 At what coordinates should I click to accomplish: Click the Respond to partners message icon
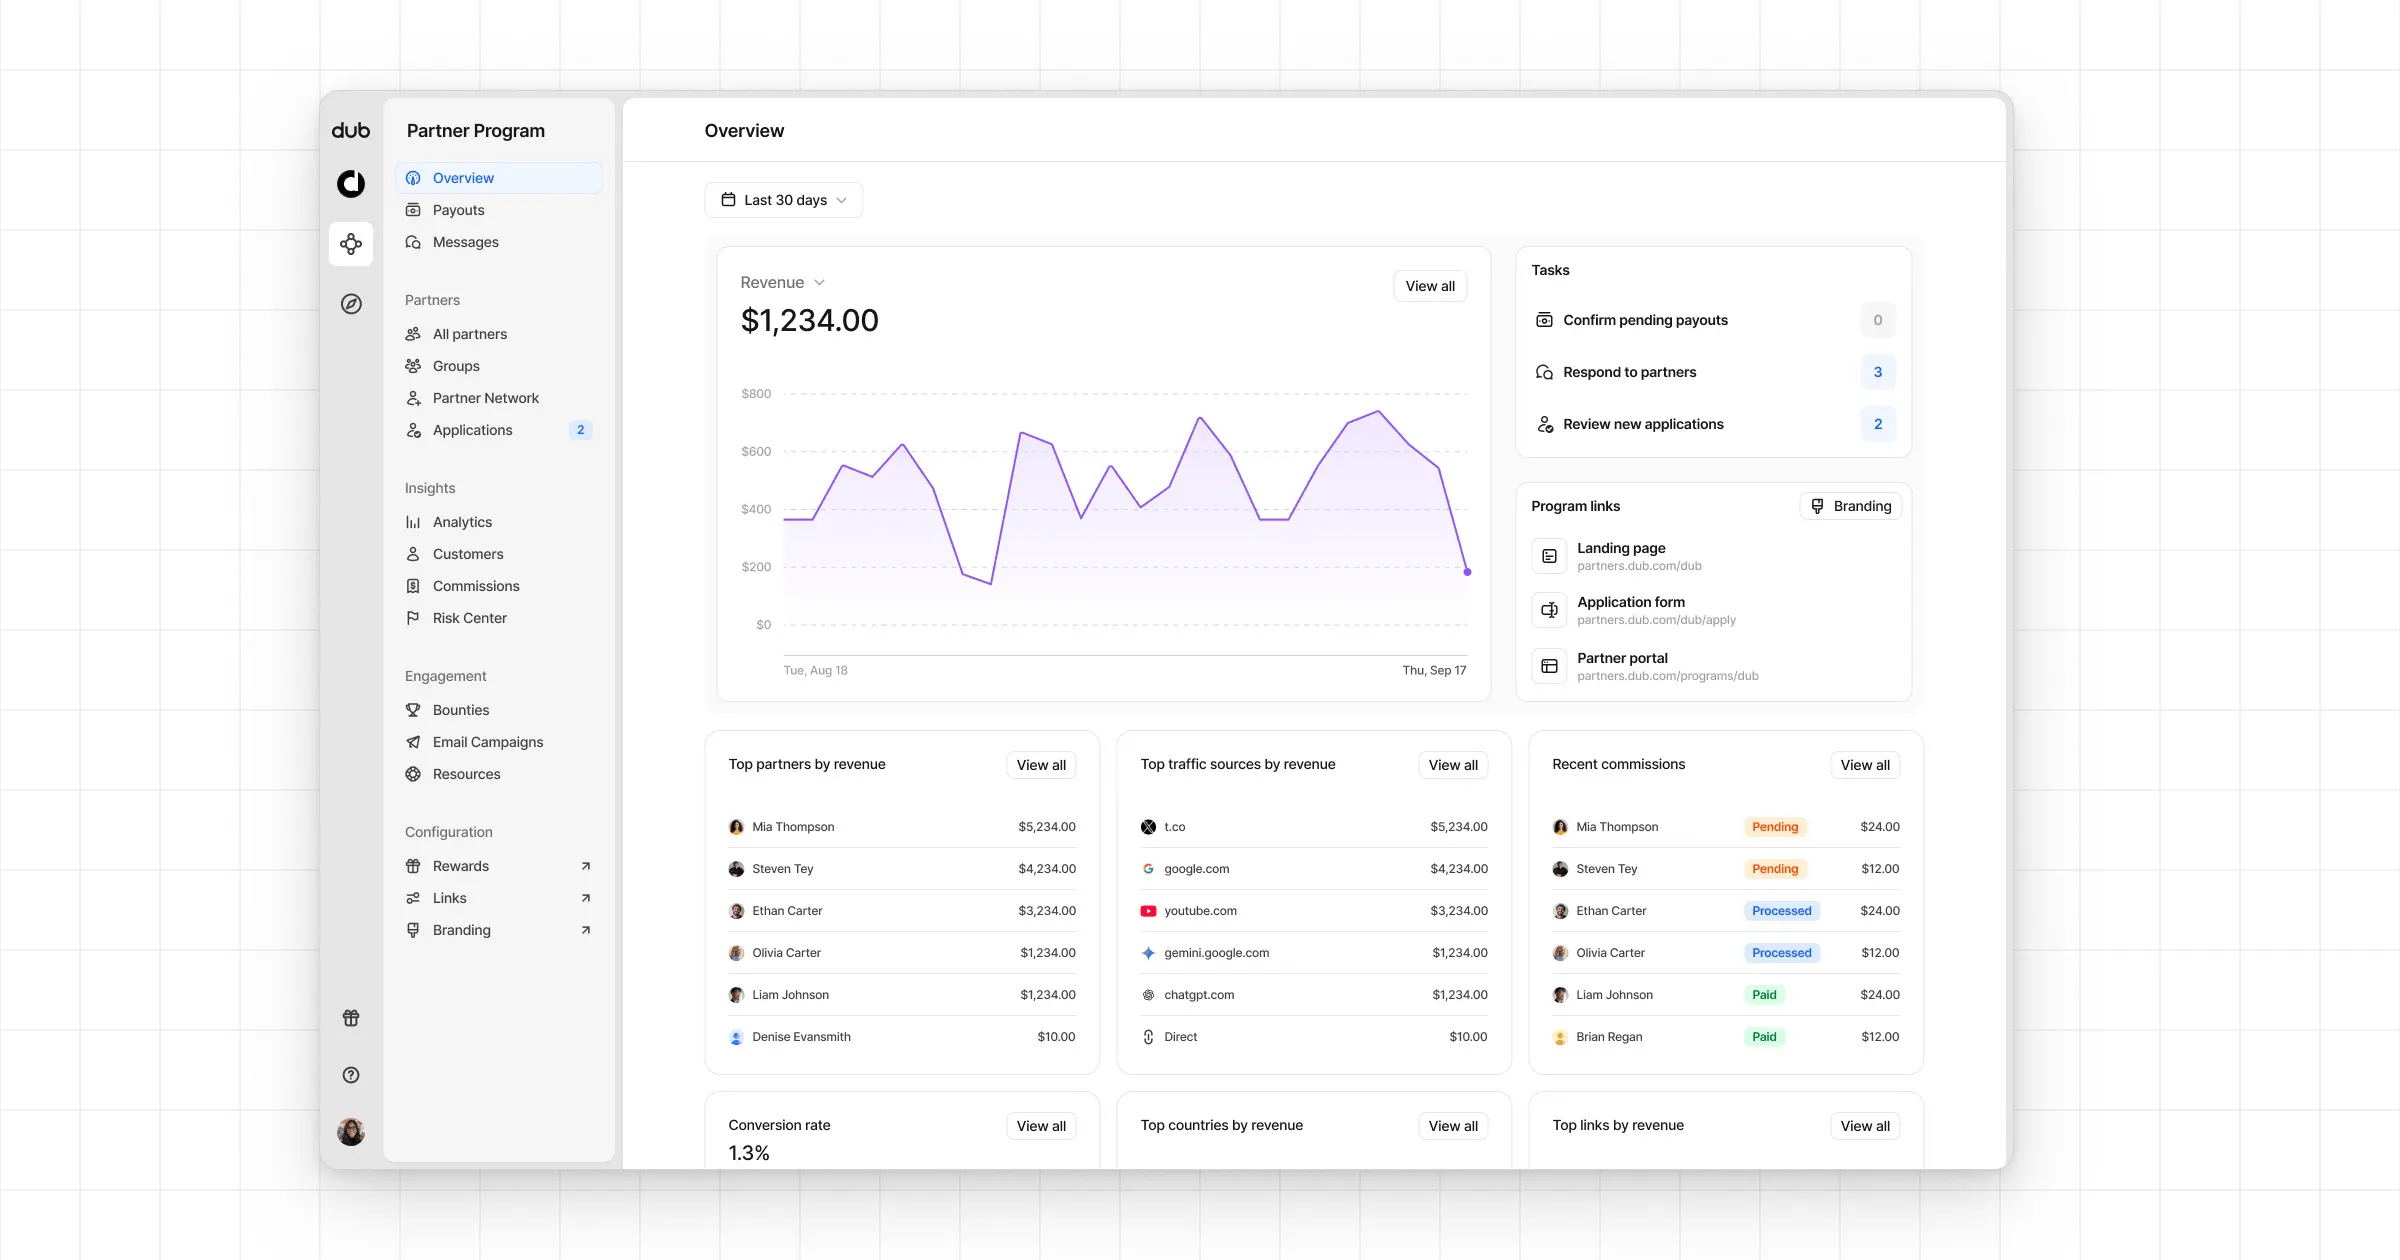(x=1544, y=372)
